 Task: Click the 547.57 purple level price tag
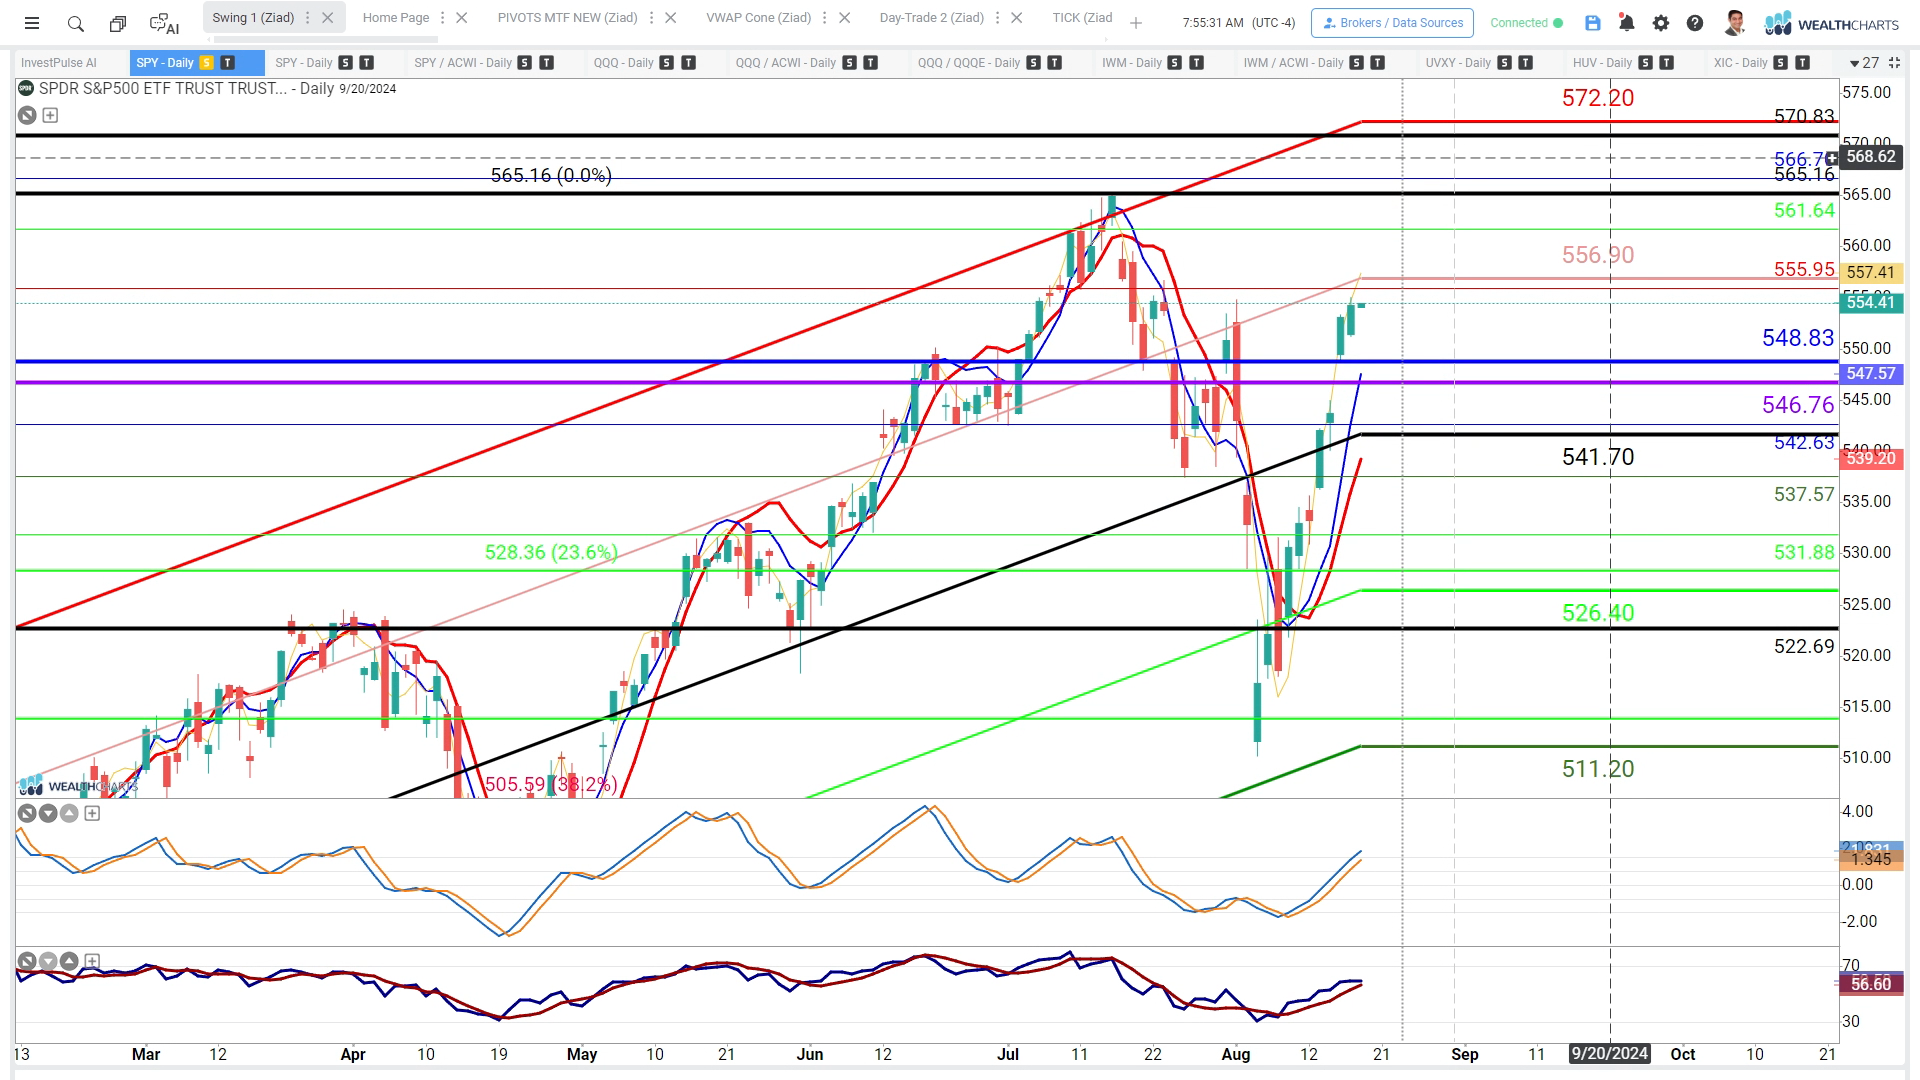tap(1871, 373)
